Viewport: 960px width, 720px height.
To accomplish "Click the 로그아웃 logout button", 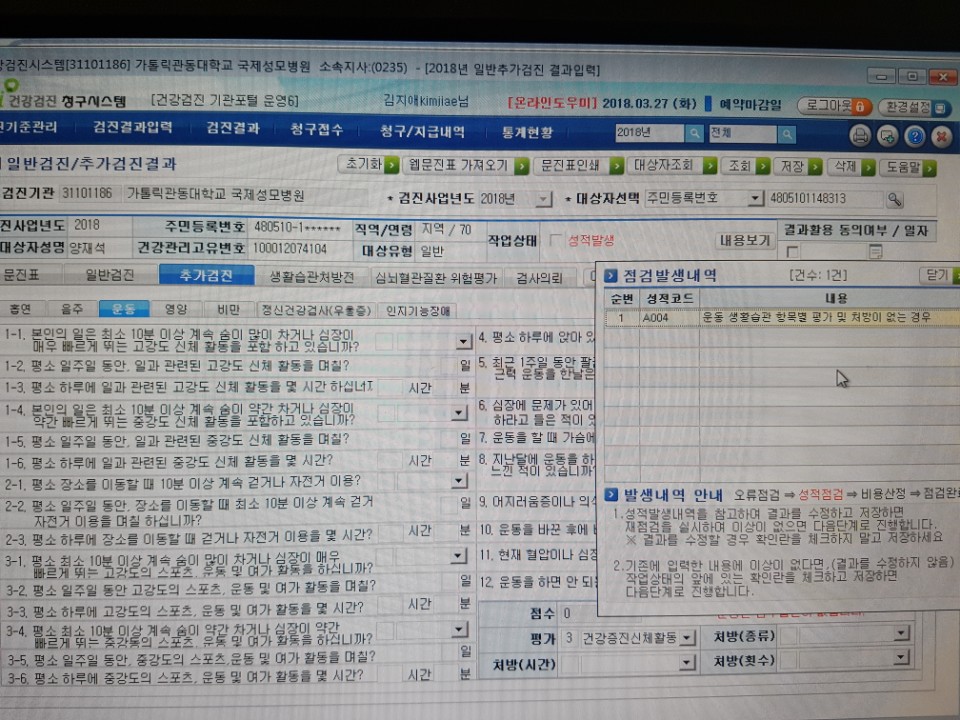I will (x=834, y=106).
